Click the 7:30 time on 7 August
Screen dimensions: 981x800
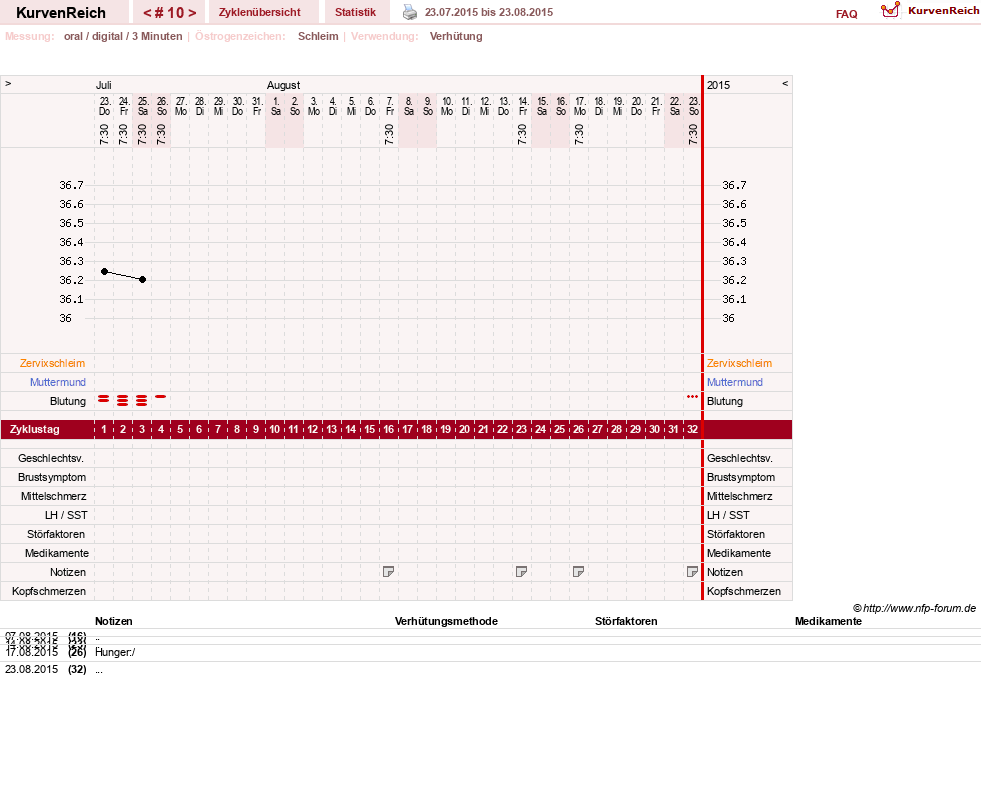coord(389,134)
